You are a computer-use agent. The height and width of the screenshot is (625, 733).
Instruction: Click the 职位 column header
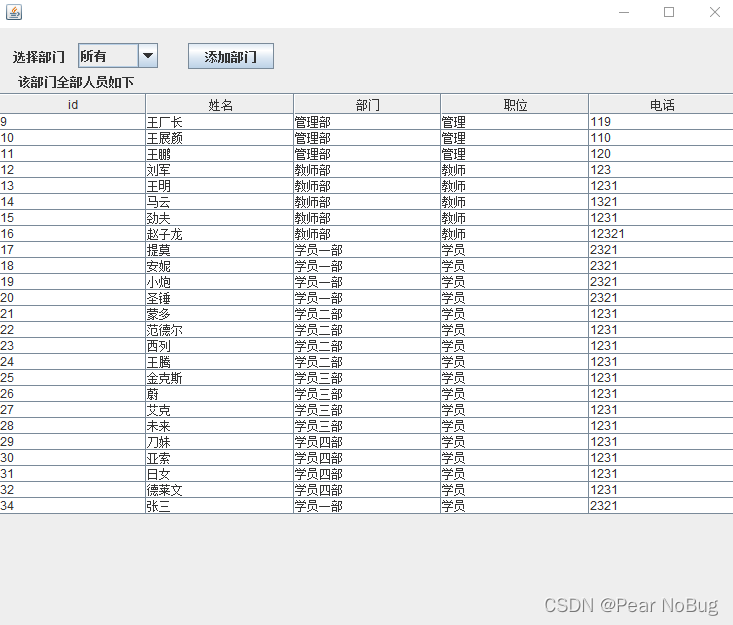[515, 104]
